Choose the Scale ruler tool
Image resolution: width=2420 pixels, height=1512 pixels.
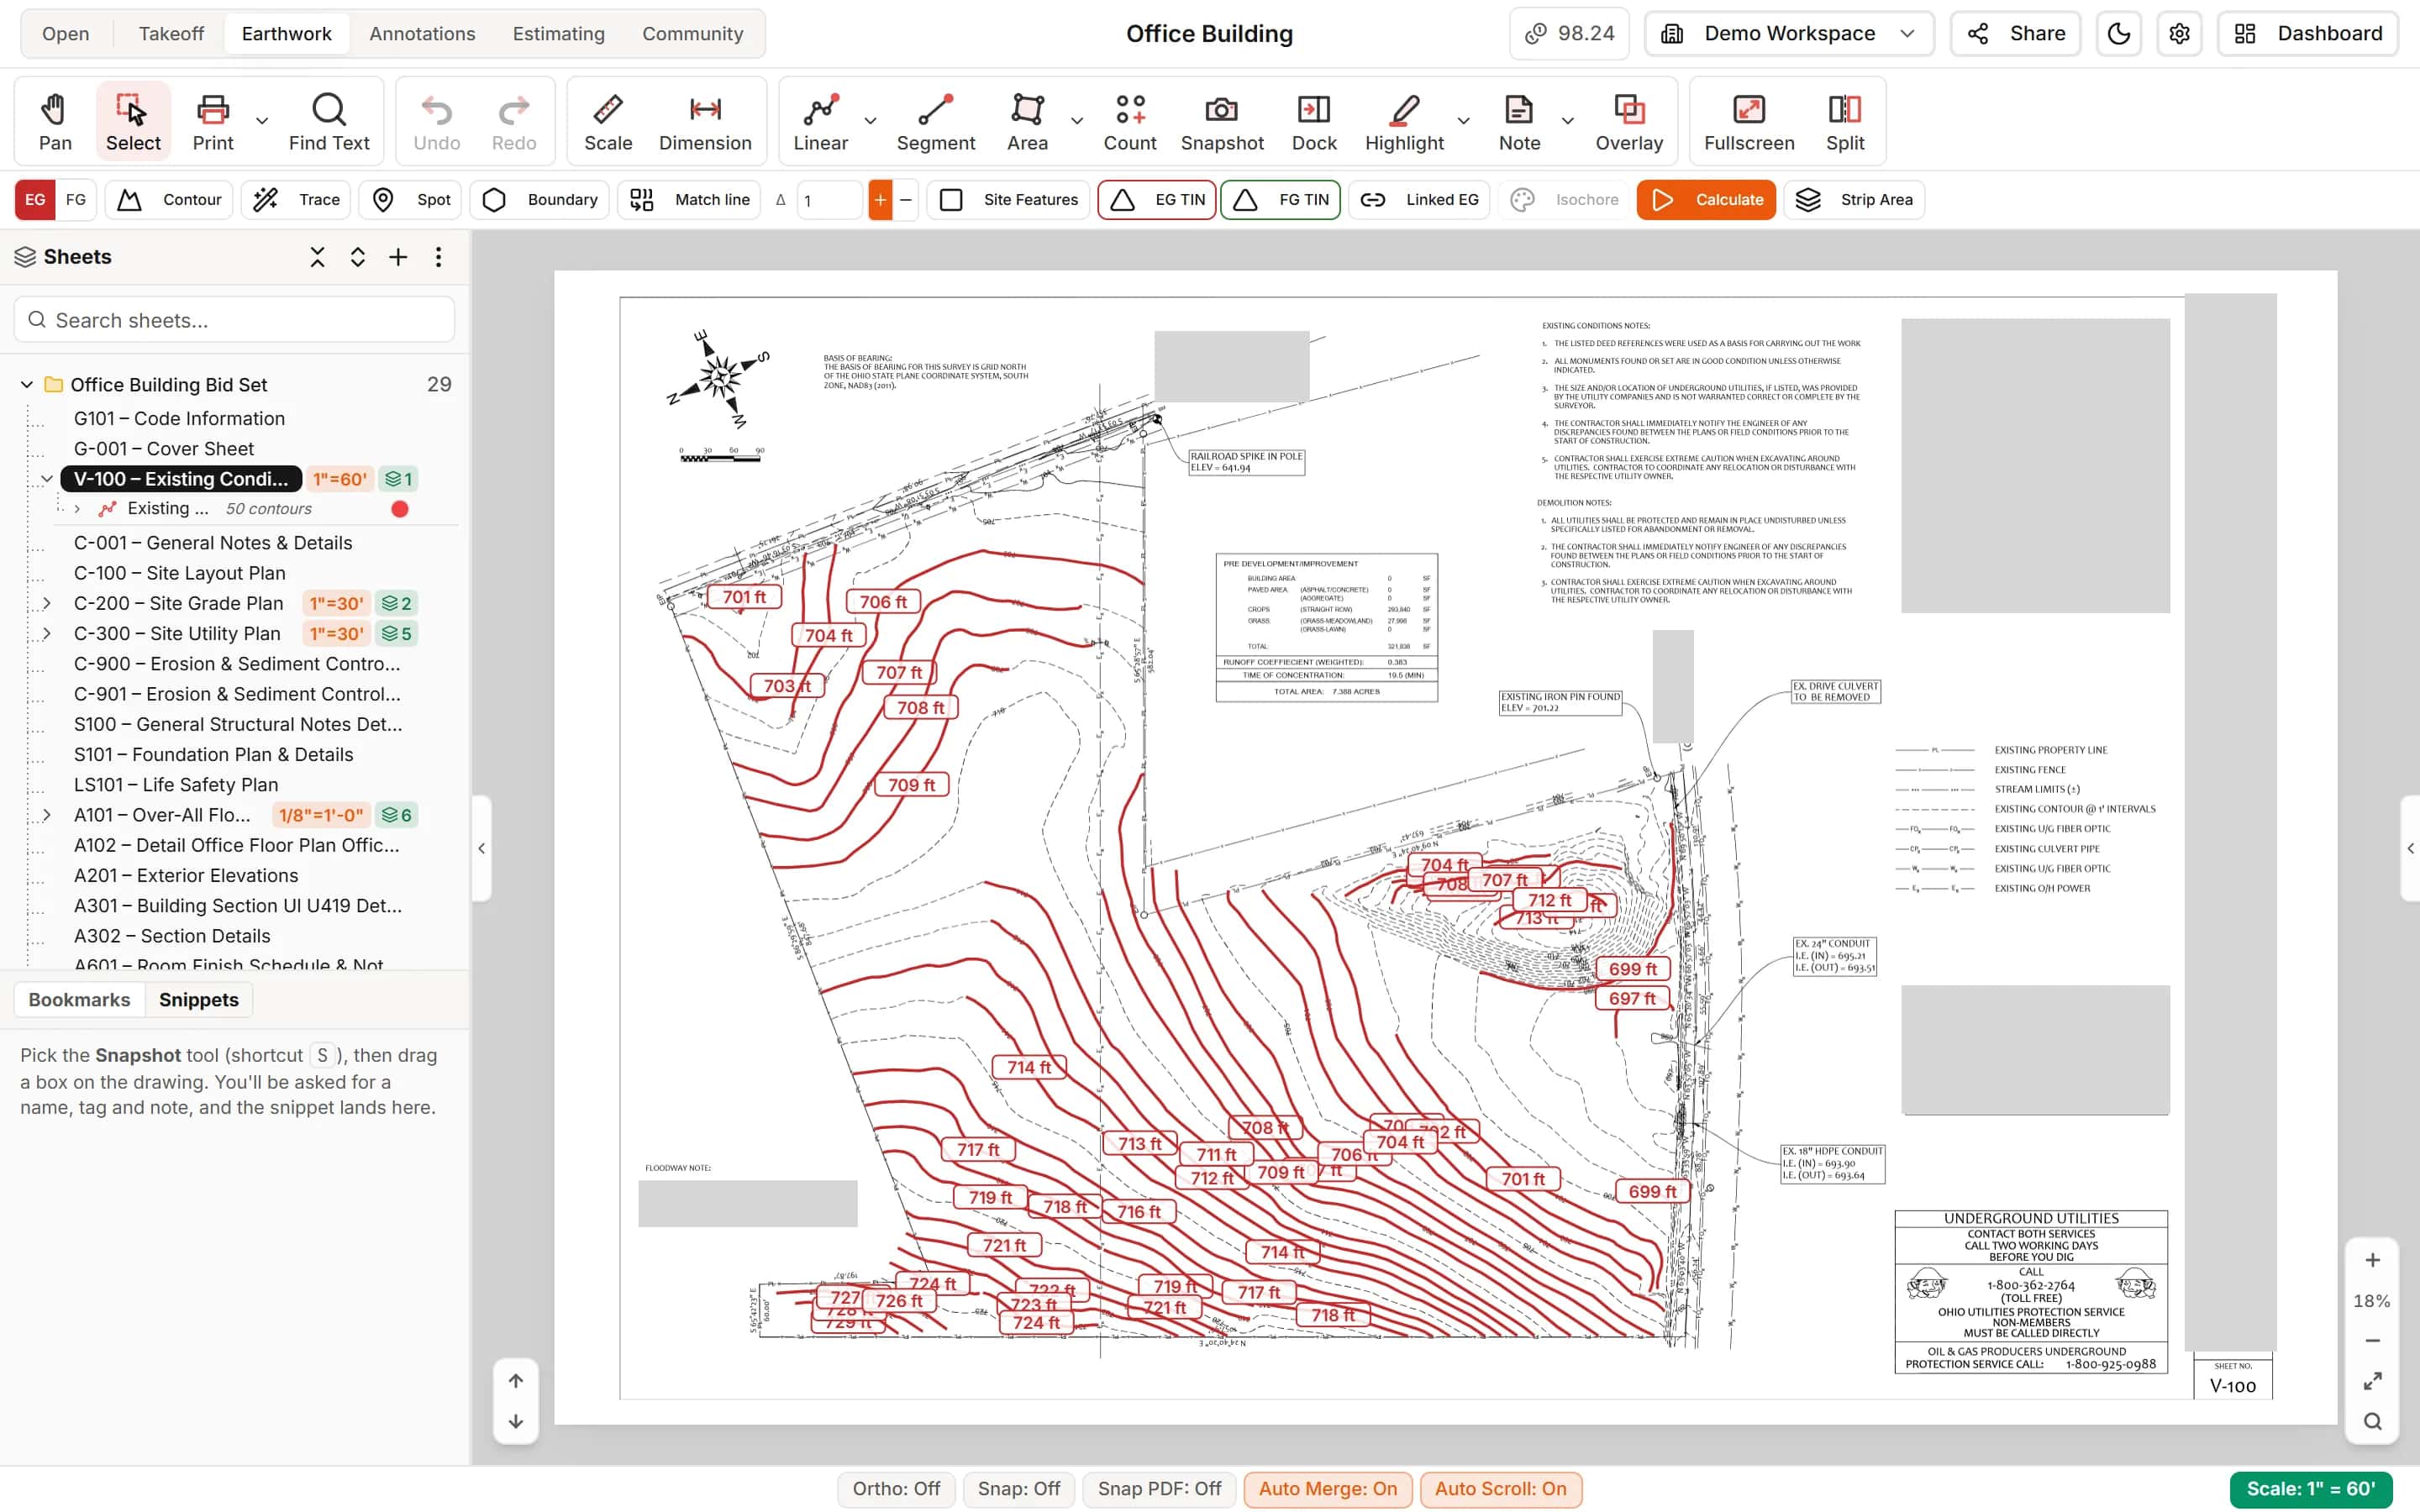point(608,122)
